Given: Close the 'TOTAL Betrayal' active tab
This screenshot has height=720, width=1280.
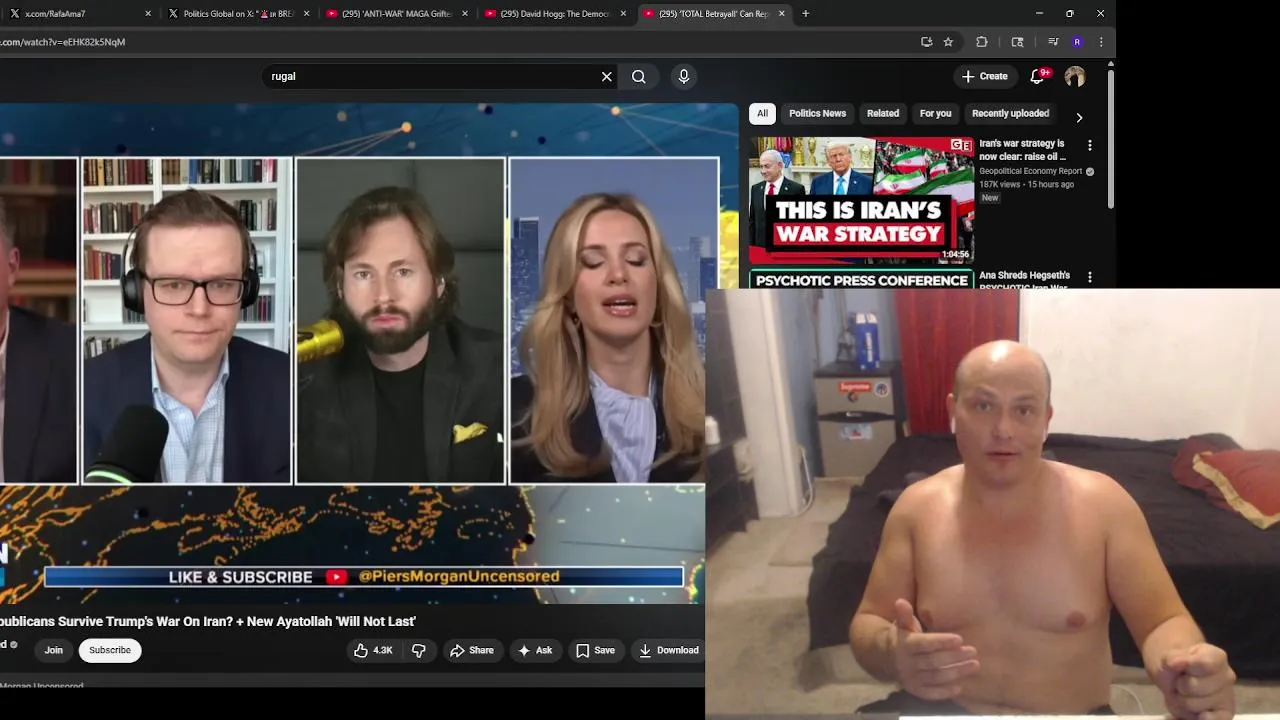Looking at the screenshot, I should tap(782, 14).
